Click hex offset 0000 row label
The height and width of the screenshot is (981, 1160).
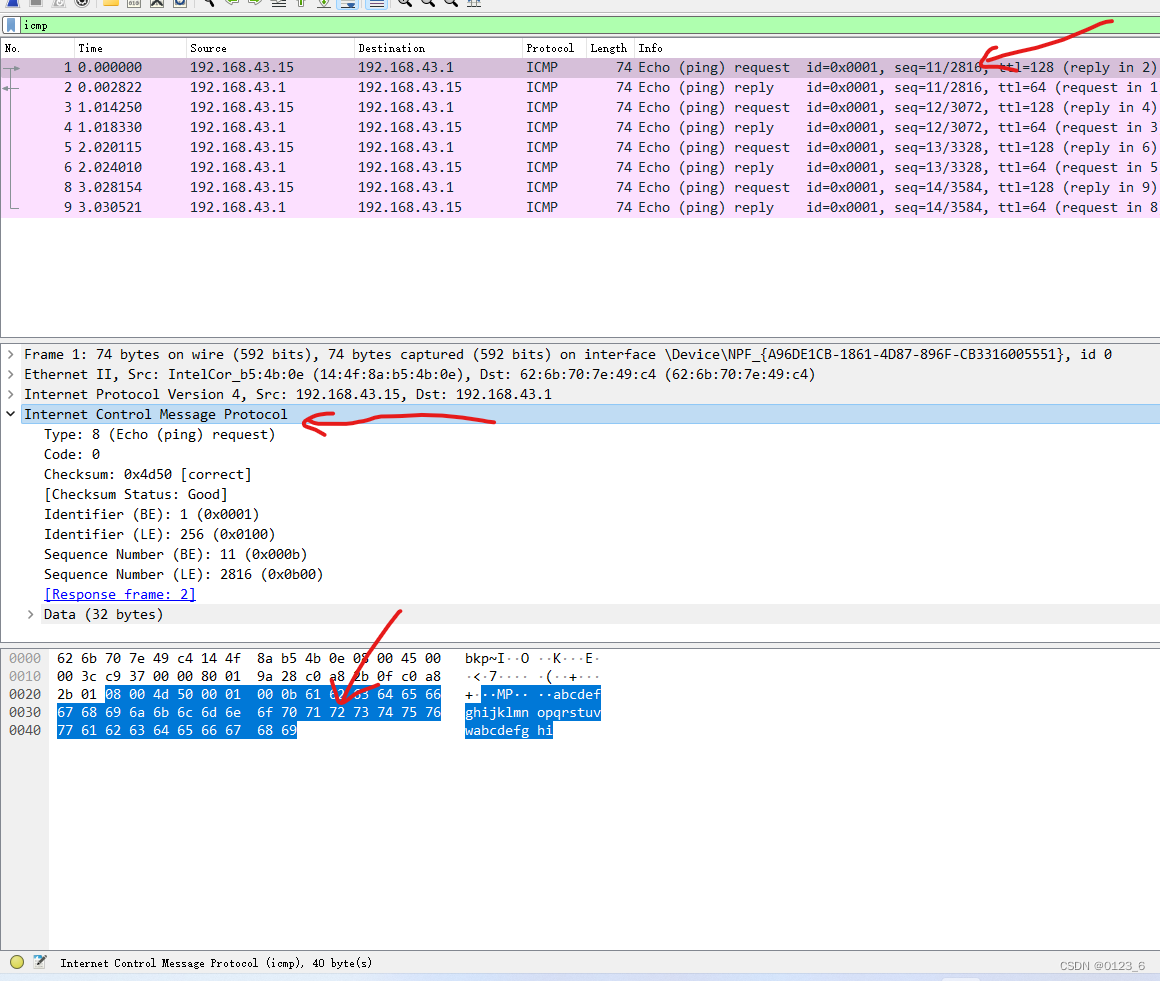24,658
